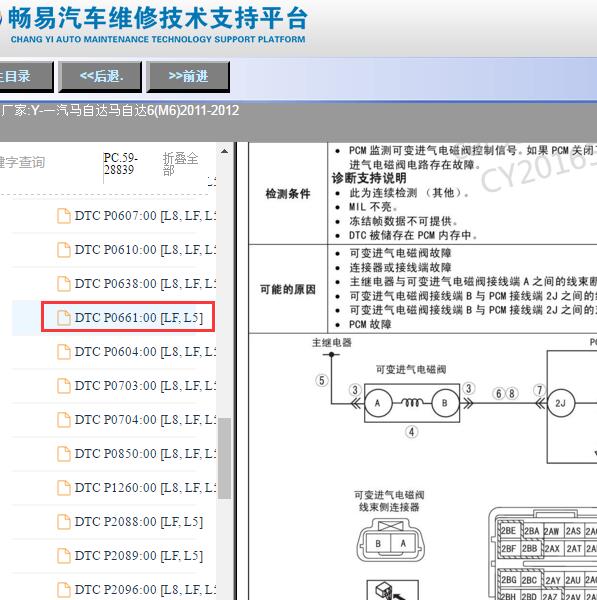597x600 pixels.
Task: Open DTC P0610:00 tree entry
Action: (145, 250)
